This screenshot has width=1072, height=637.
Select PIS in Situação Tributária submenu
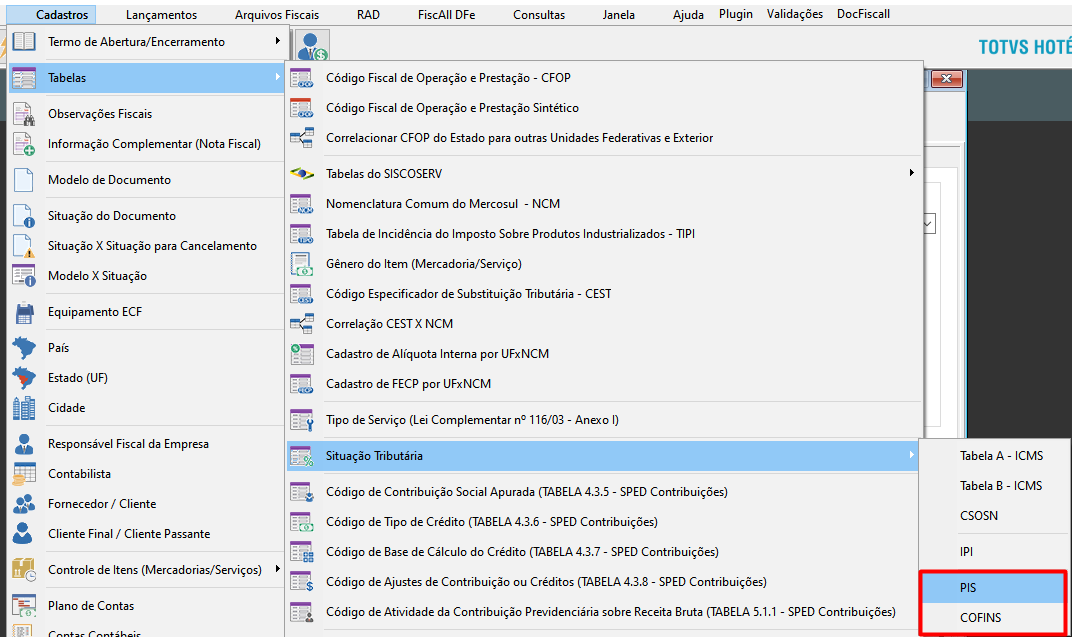point(994,588)
